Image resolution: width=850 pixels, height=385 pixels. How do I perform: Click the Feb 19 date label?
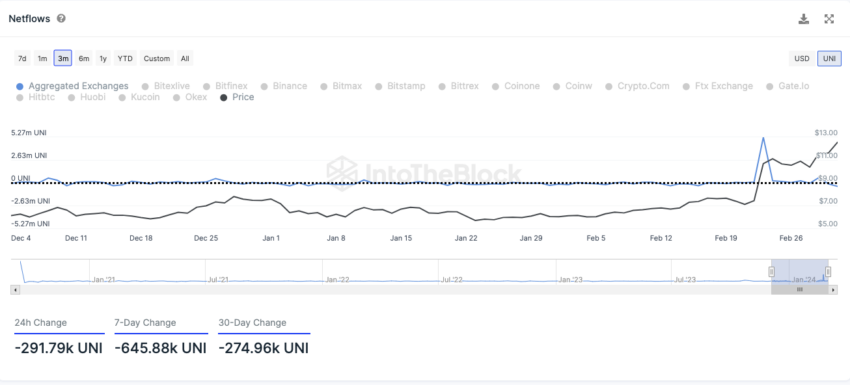click(726, 238)
